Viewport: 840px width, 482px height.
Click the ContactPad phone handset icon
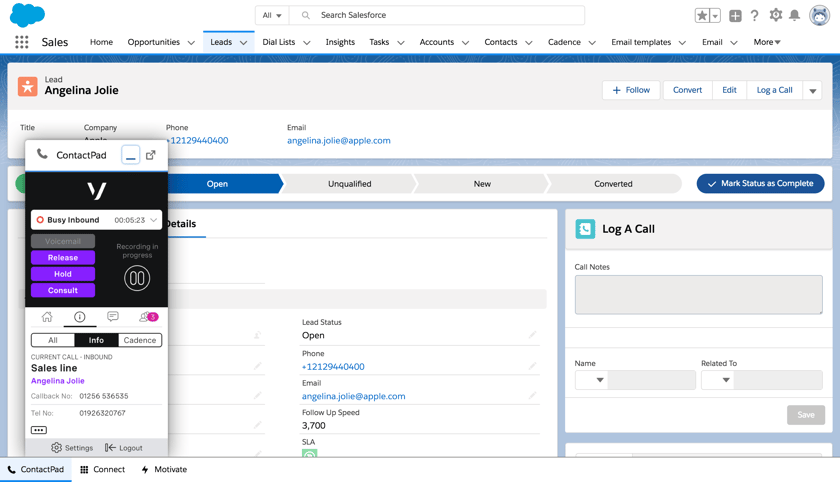pyautogui.click(x=42, y=154)
